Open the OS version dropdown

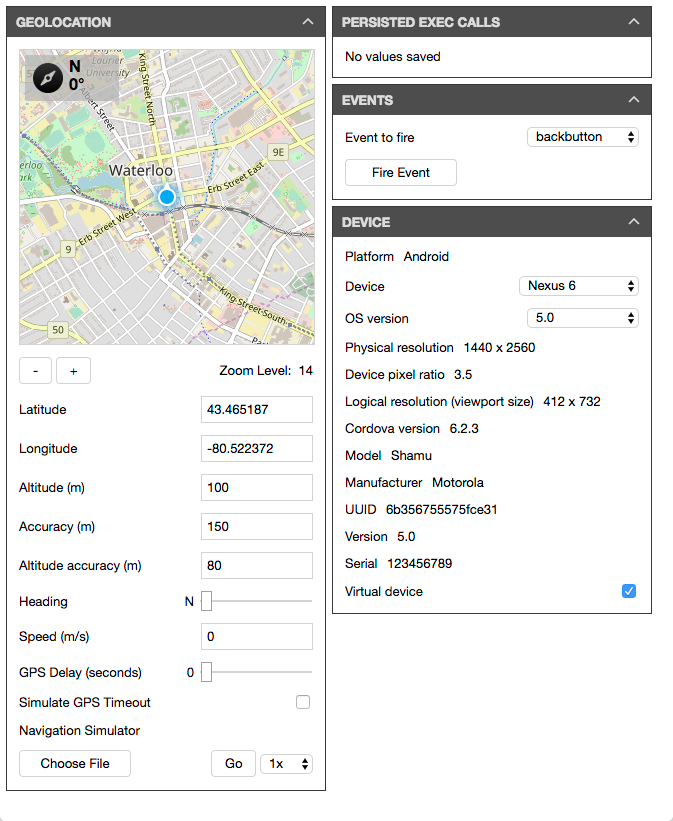pos(582,318)
